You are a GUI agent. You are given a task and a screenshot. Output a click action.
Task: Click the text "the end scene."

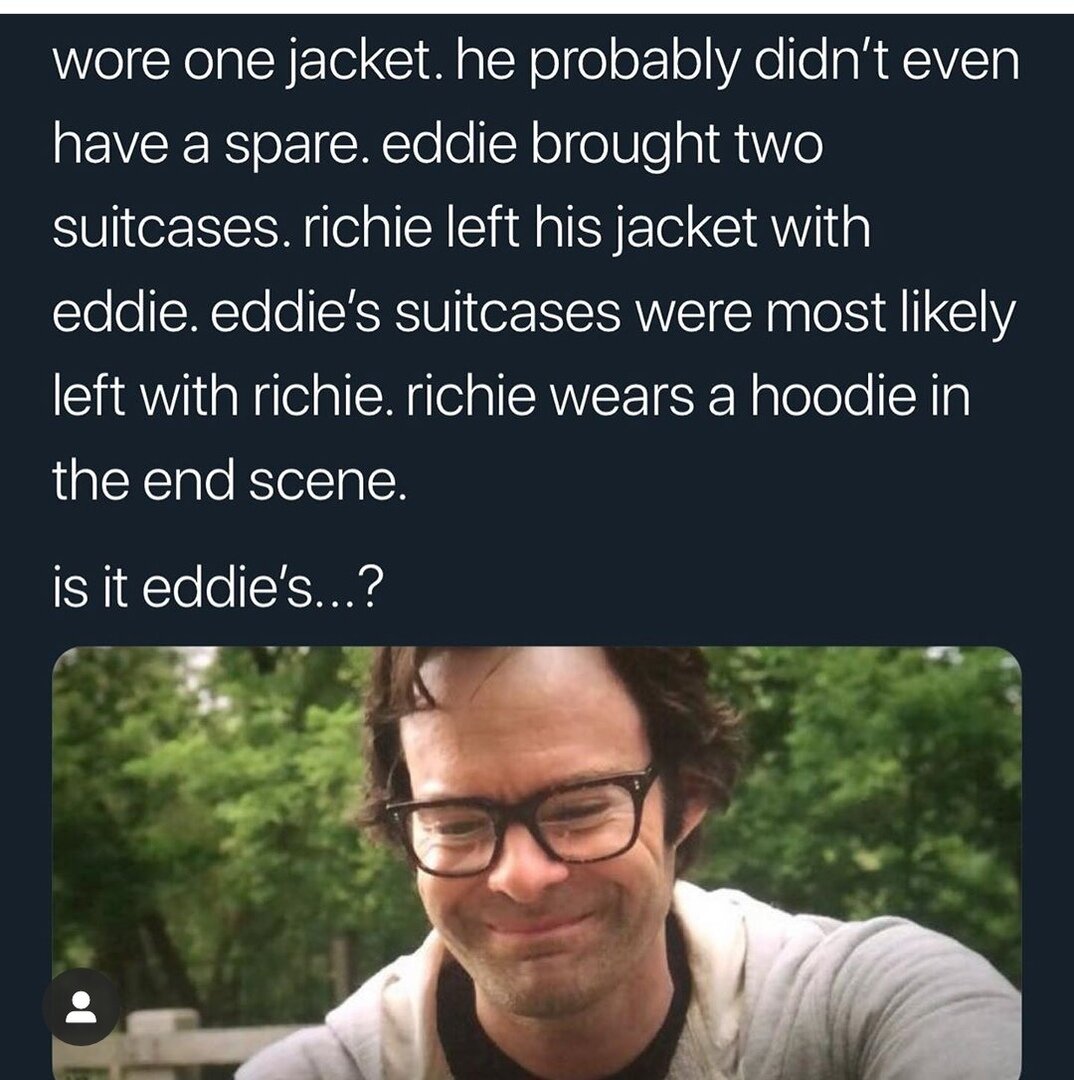[x=229, y=480]
